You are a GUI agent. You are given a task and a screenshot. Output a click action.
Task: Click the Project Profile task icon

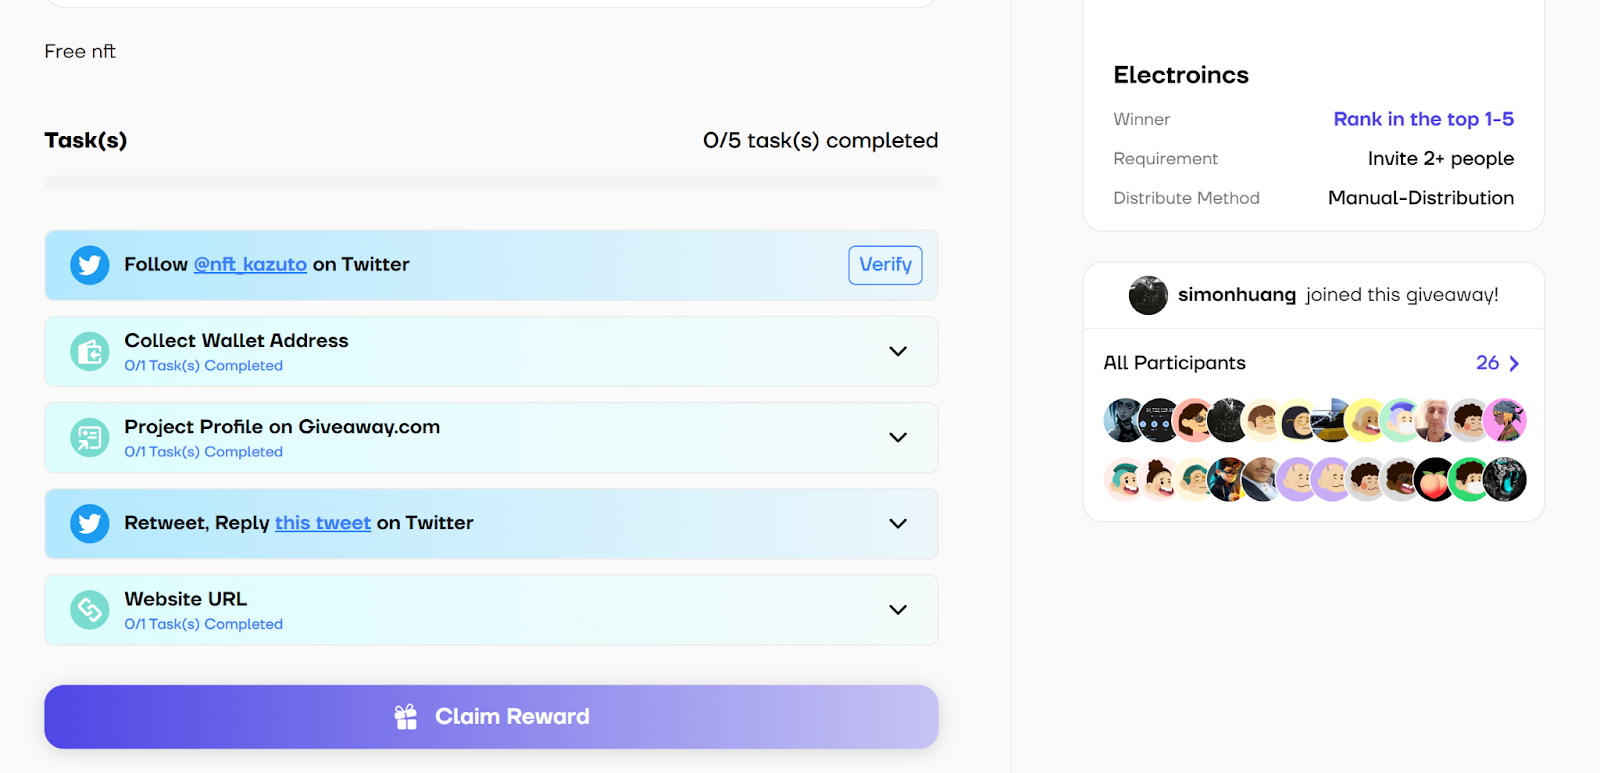[89, 437]
